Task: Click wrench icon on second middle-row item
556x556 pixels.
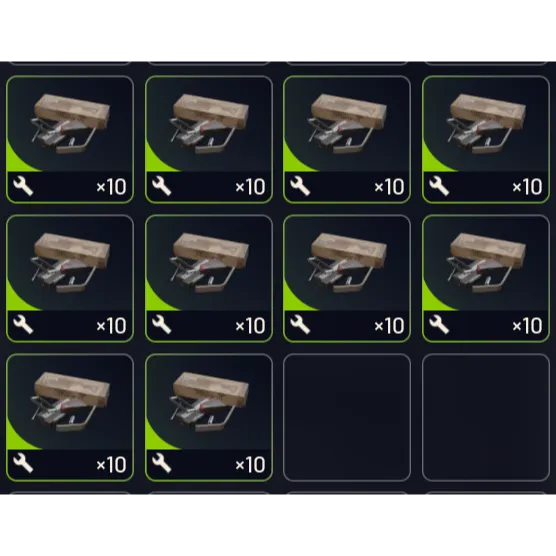Action: 162,325
